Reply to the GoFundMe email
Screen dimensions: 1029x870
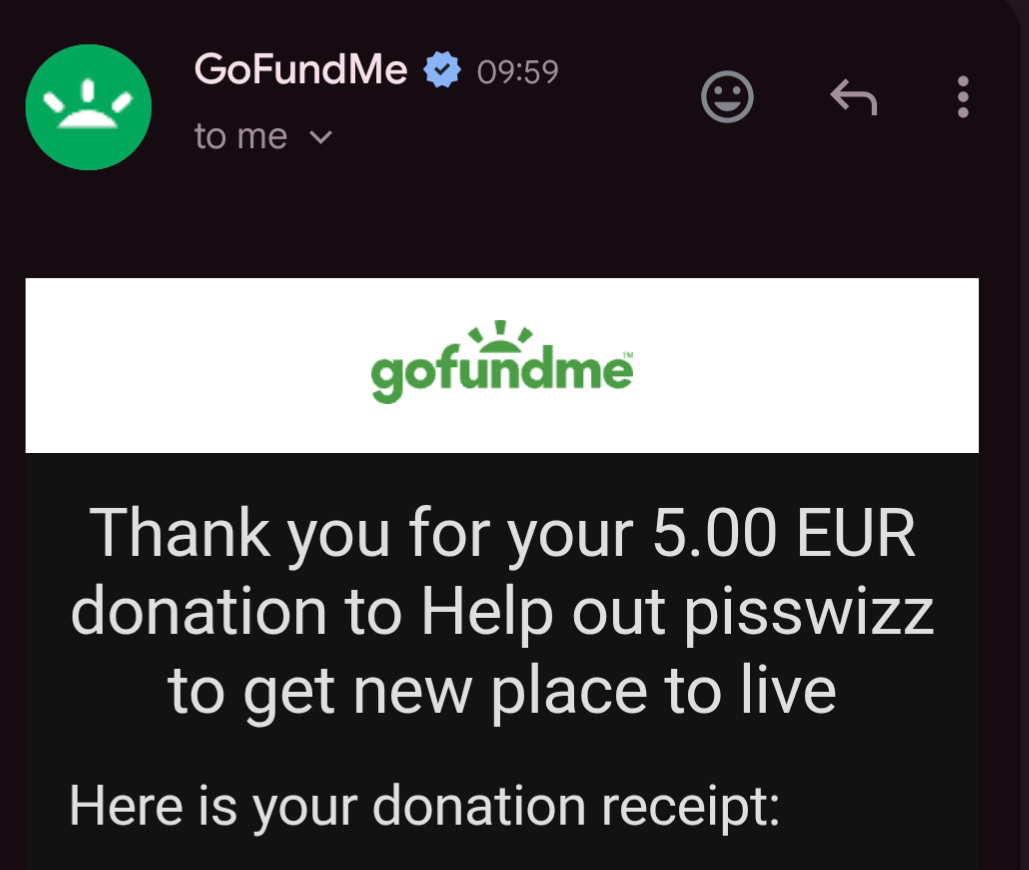coord(853,97)
